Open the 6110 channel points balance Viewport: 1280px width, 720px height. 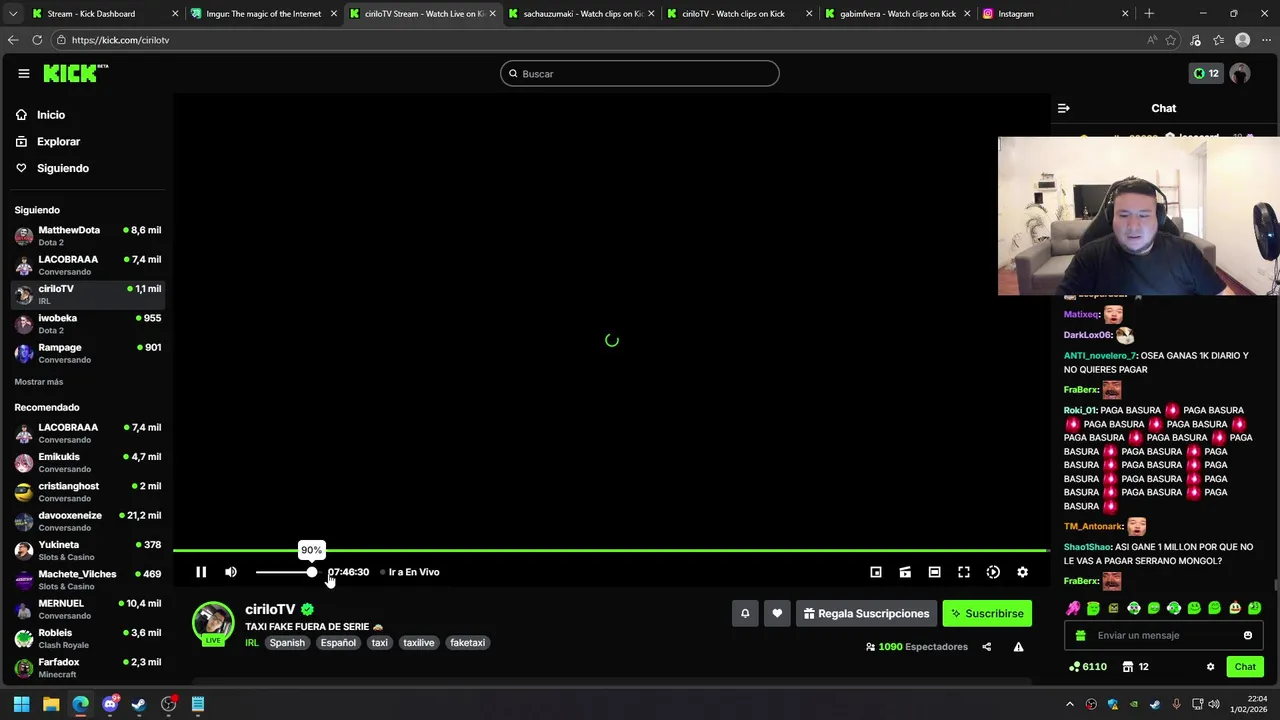click(1088, 667)
